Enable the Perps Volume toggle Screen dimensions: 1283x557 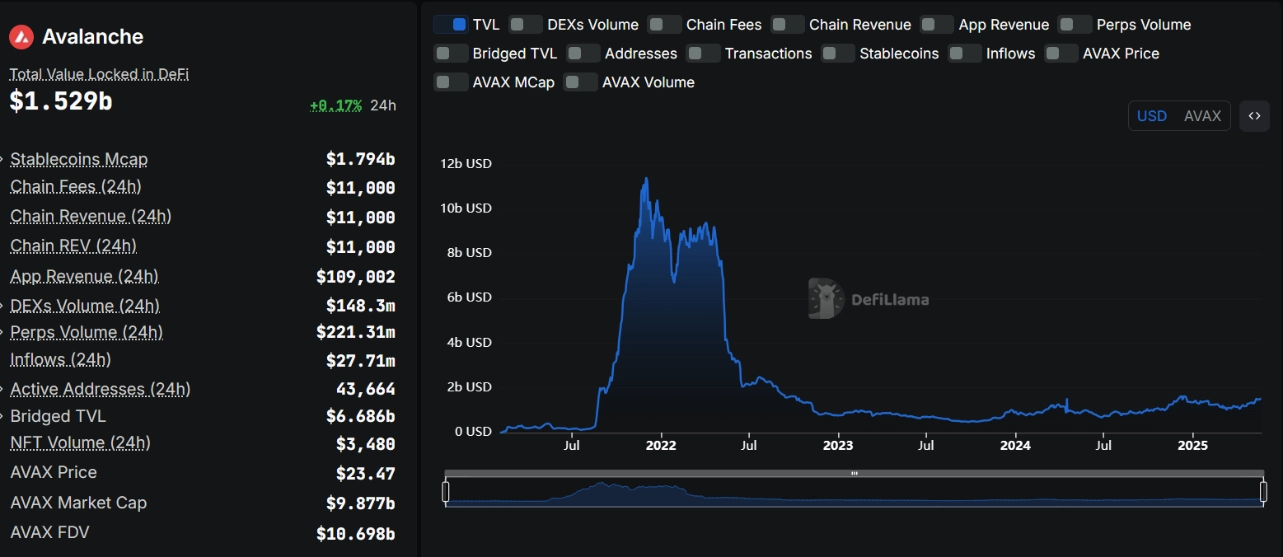(x=1075, y=24)
